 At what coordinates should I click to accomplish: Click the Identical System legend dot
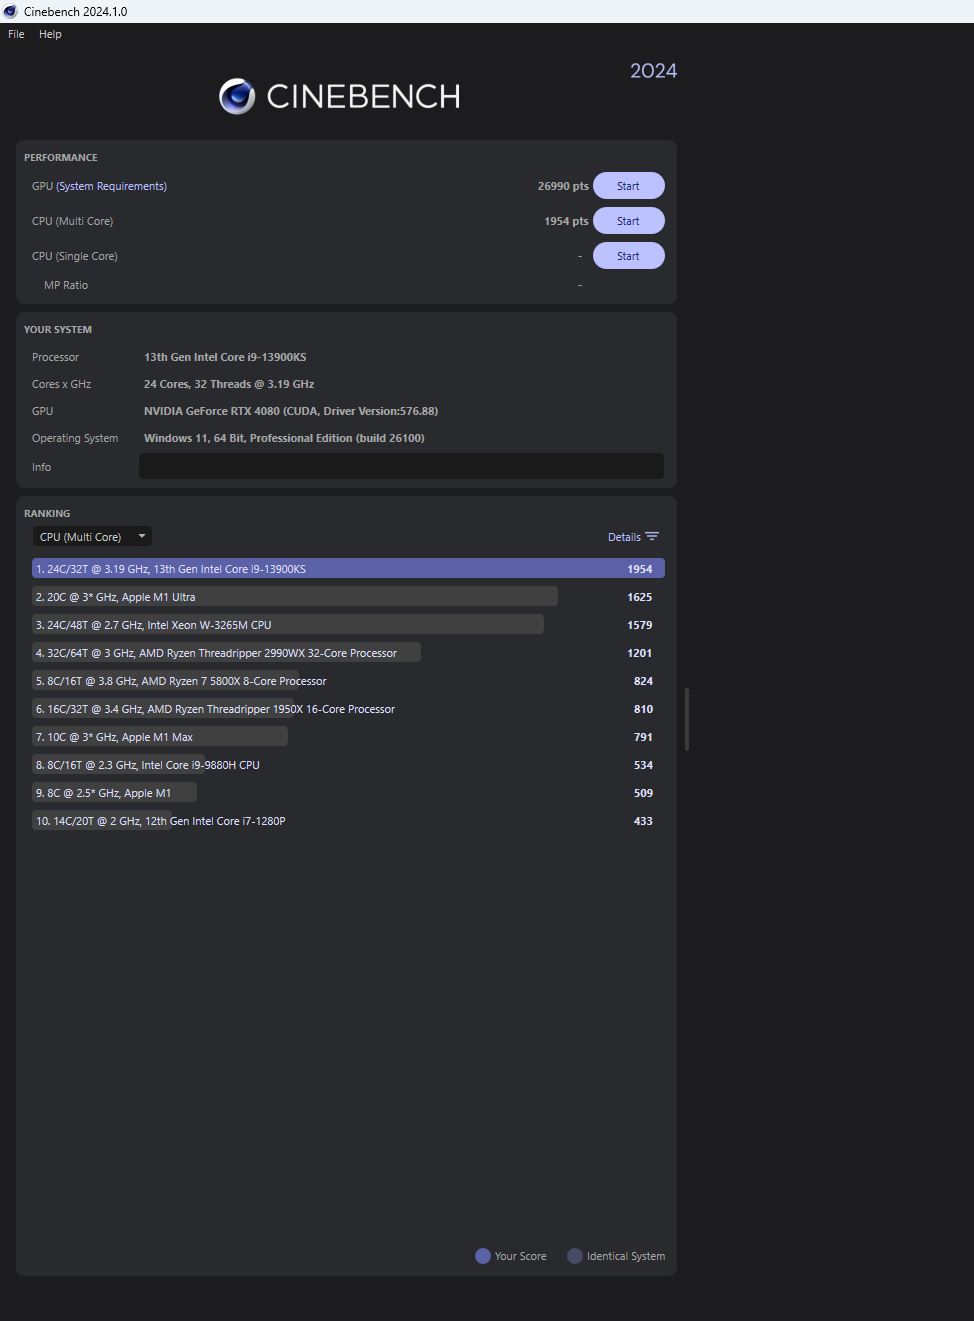575,1256
